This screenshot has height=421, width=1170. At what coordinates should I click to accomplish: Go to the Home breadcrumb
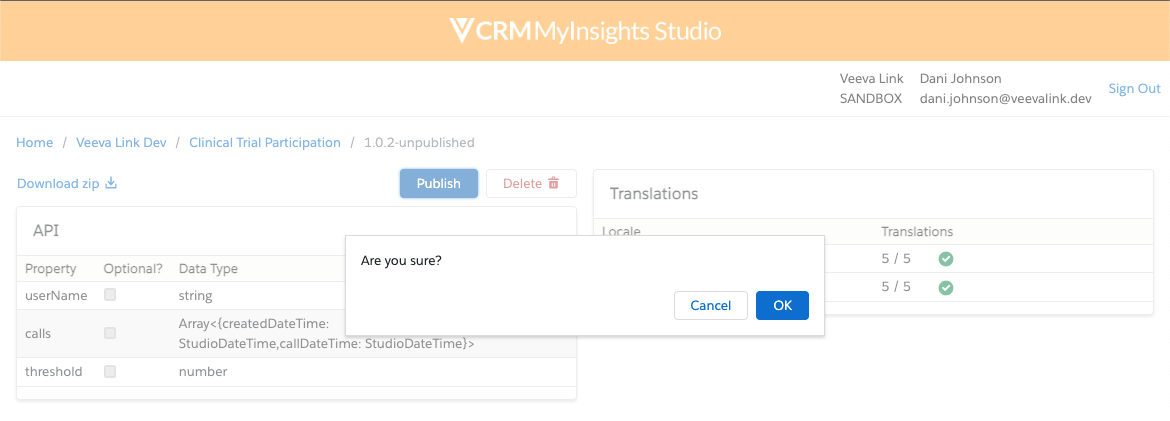coord(35,143)
